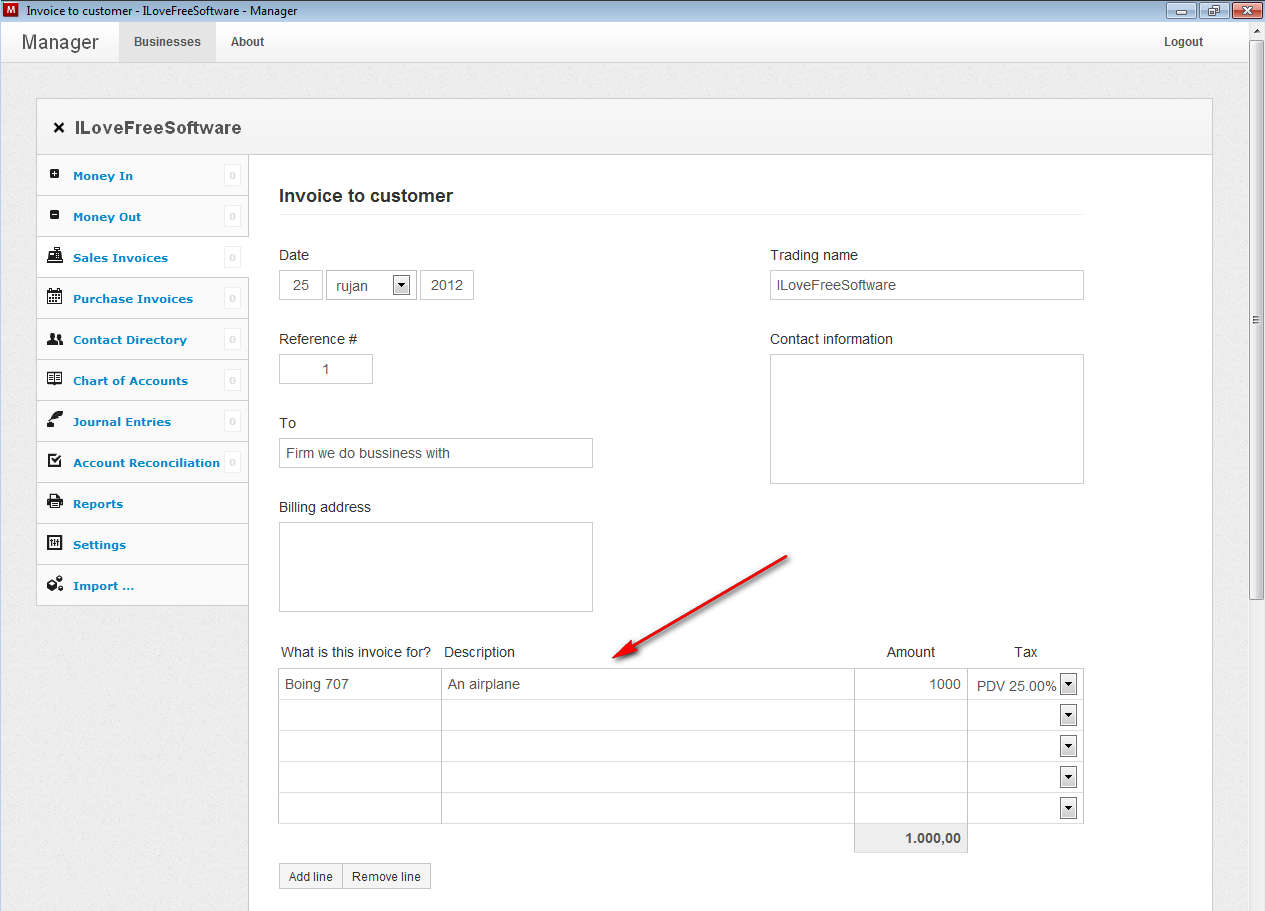Click the Billing address text area
The image size is (1265, 911).
click(435, 566)
